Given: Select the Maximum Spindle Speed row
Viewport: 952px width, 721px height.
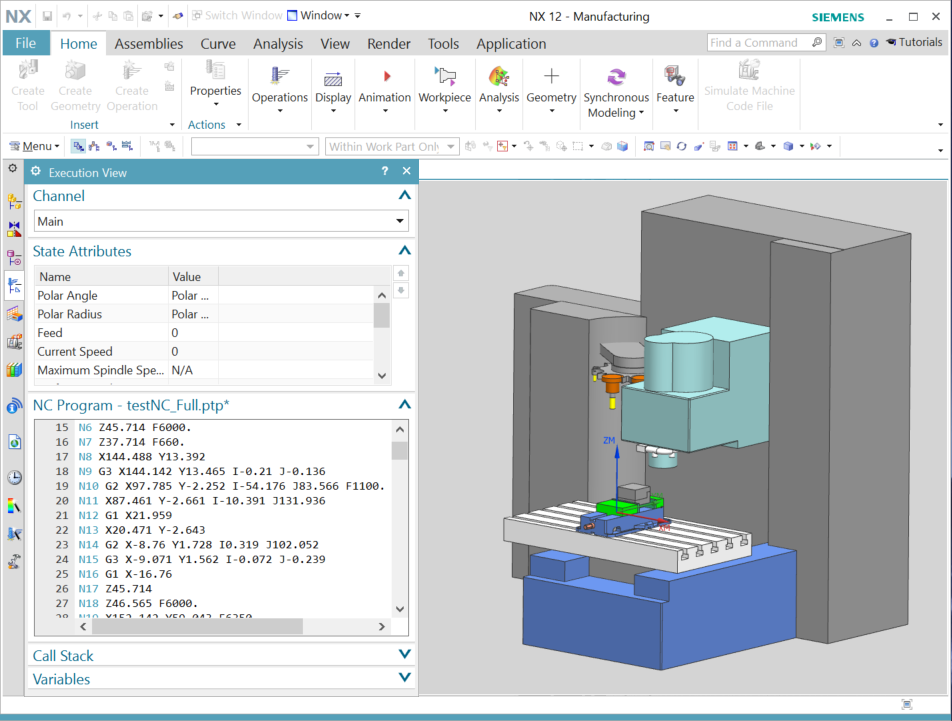Looking at the screenshot, I should pos(203,370).
